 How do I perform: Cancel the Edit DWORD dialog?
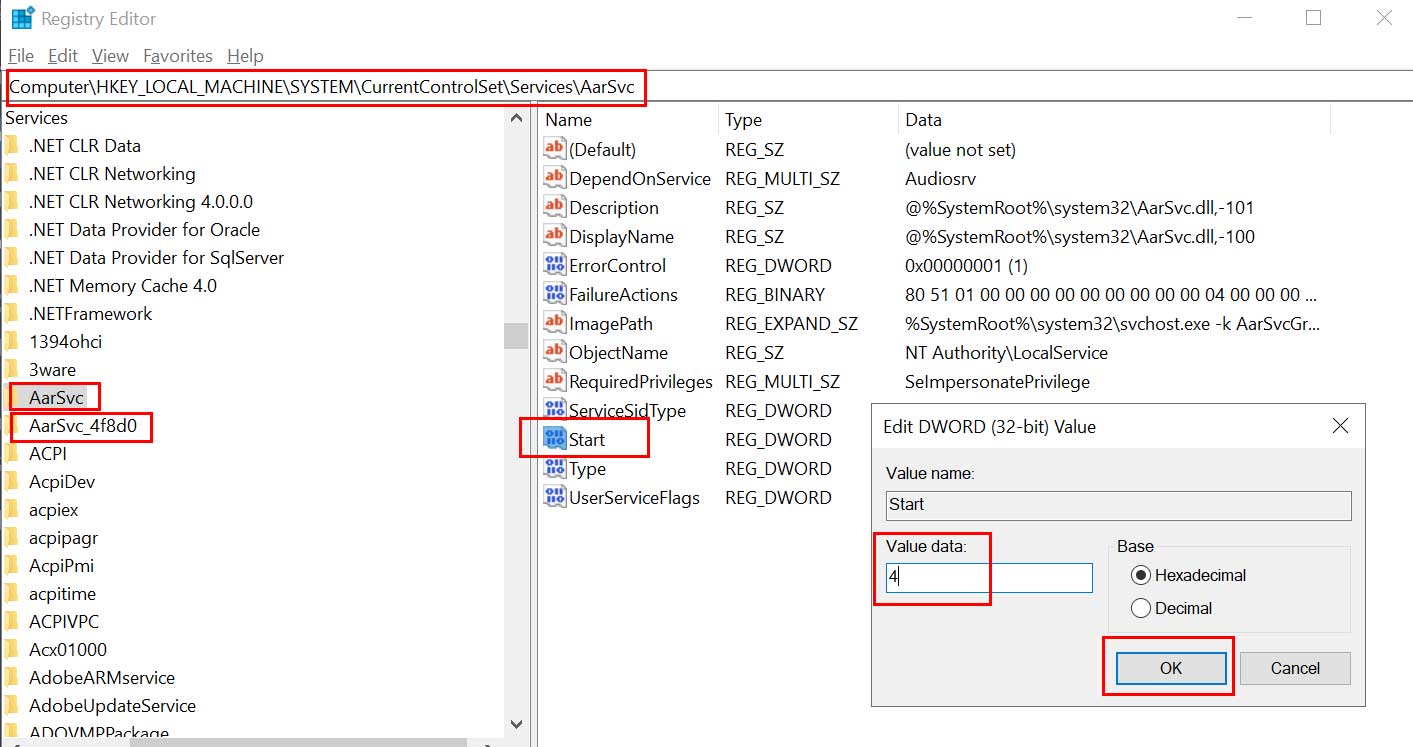1295,668
